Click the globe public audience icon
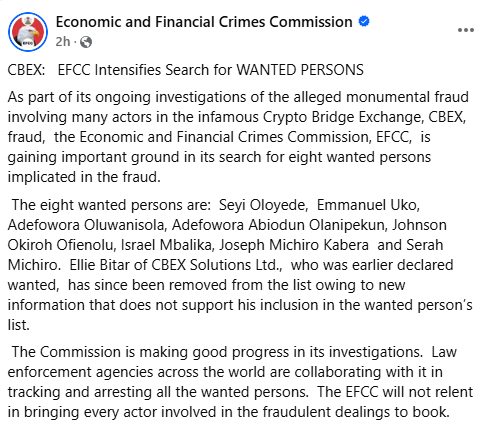The image size is (489, 430). (x=86, y=42)
